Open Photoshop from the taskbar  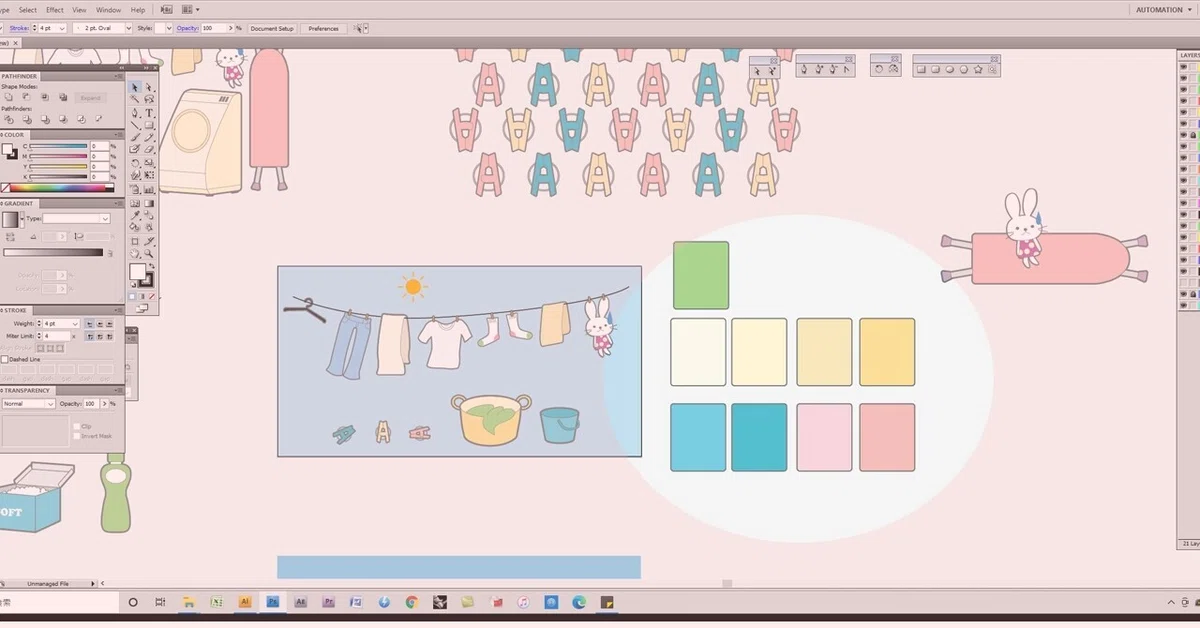coord(272,602)
